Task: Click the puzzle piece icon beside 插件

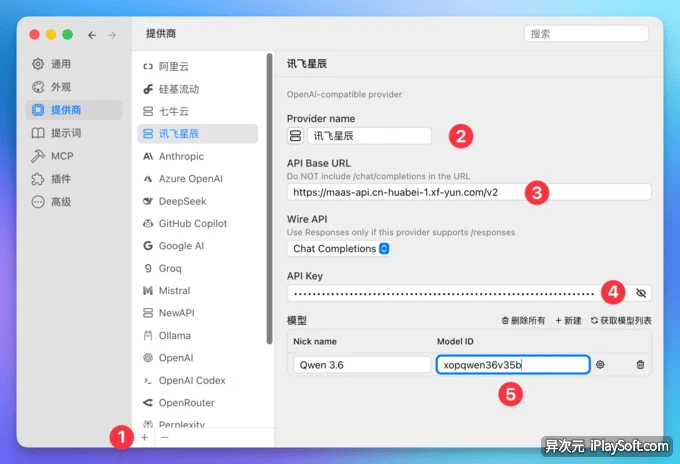Action: tap(38, 179)
